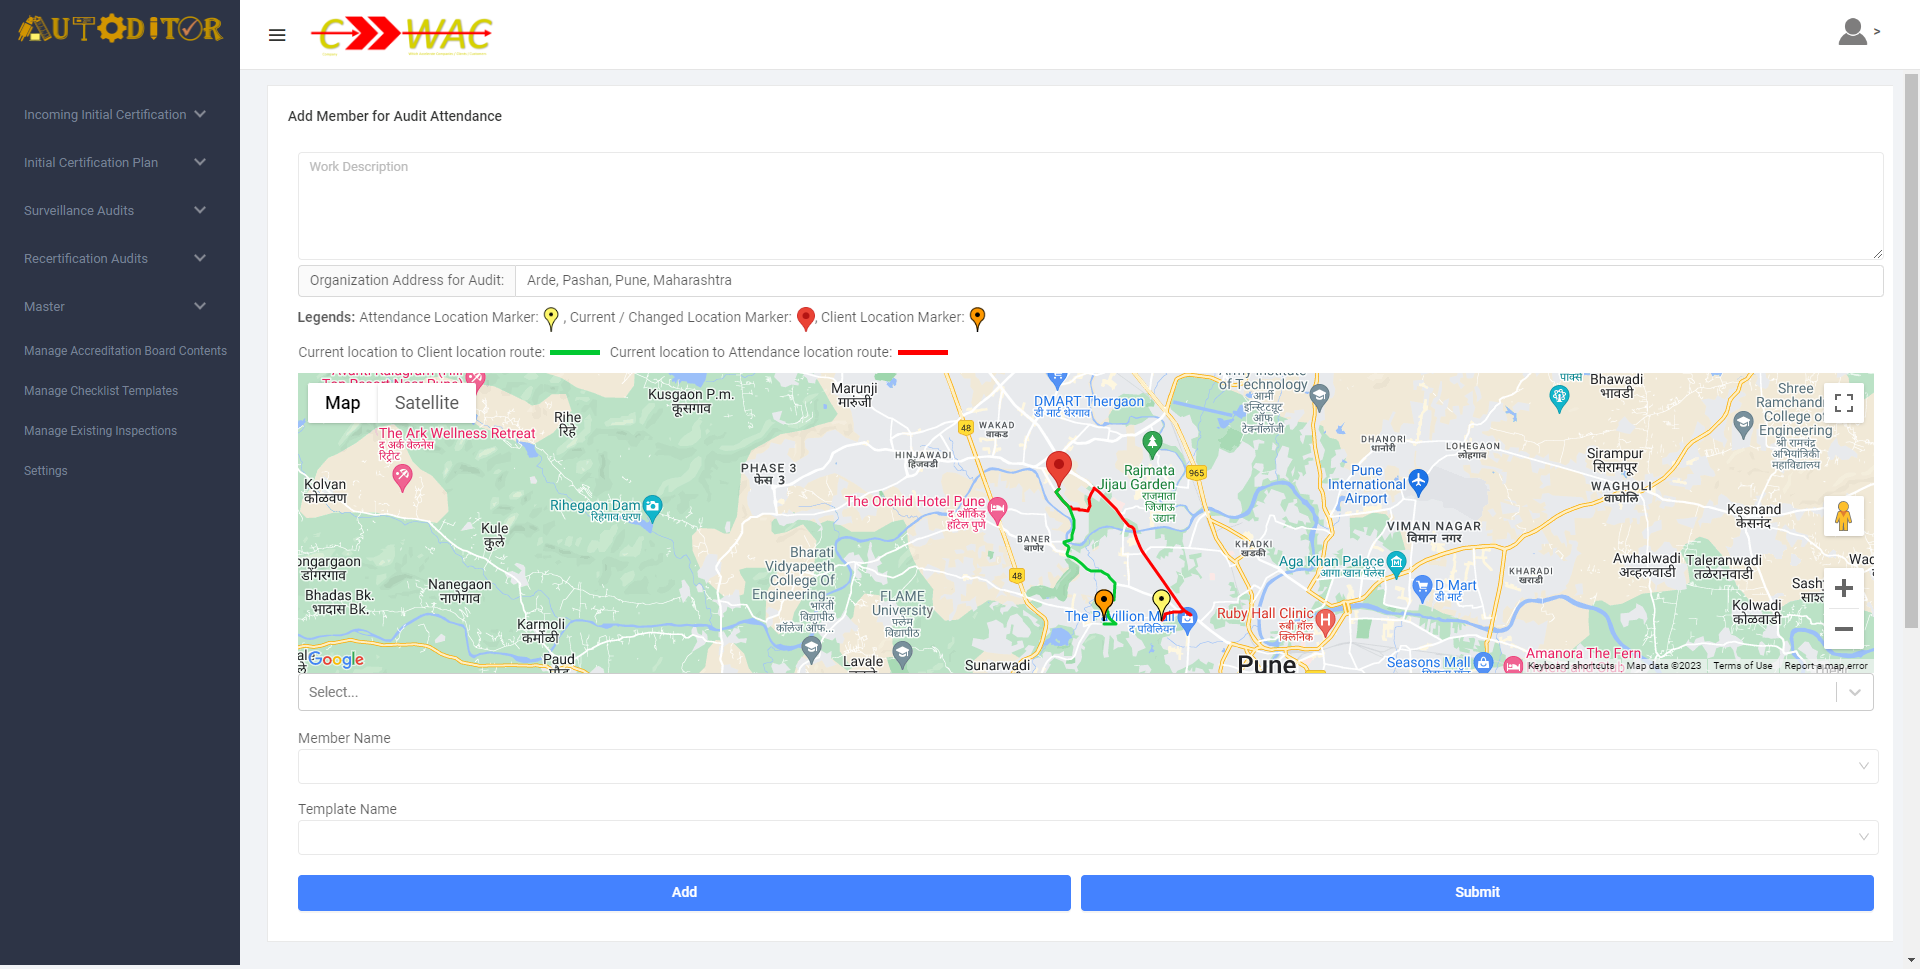
Task: Open Manage Existing Inspections
Action: pos(100,431)
